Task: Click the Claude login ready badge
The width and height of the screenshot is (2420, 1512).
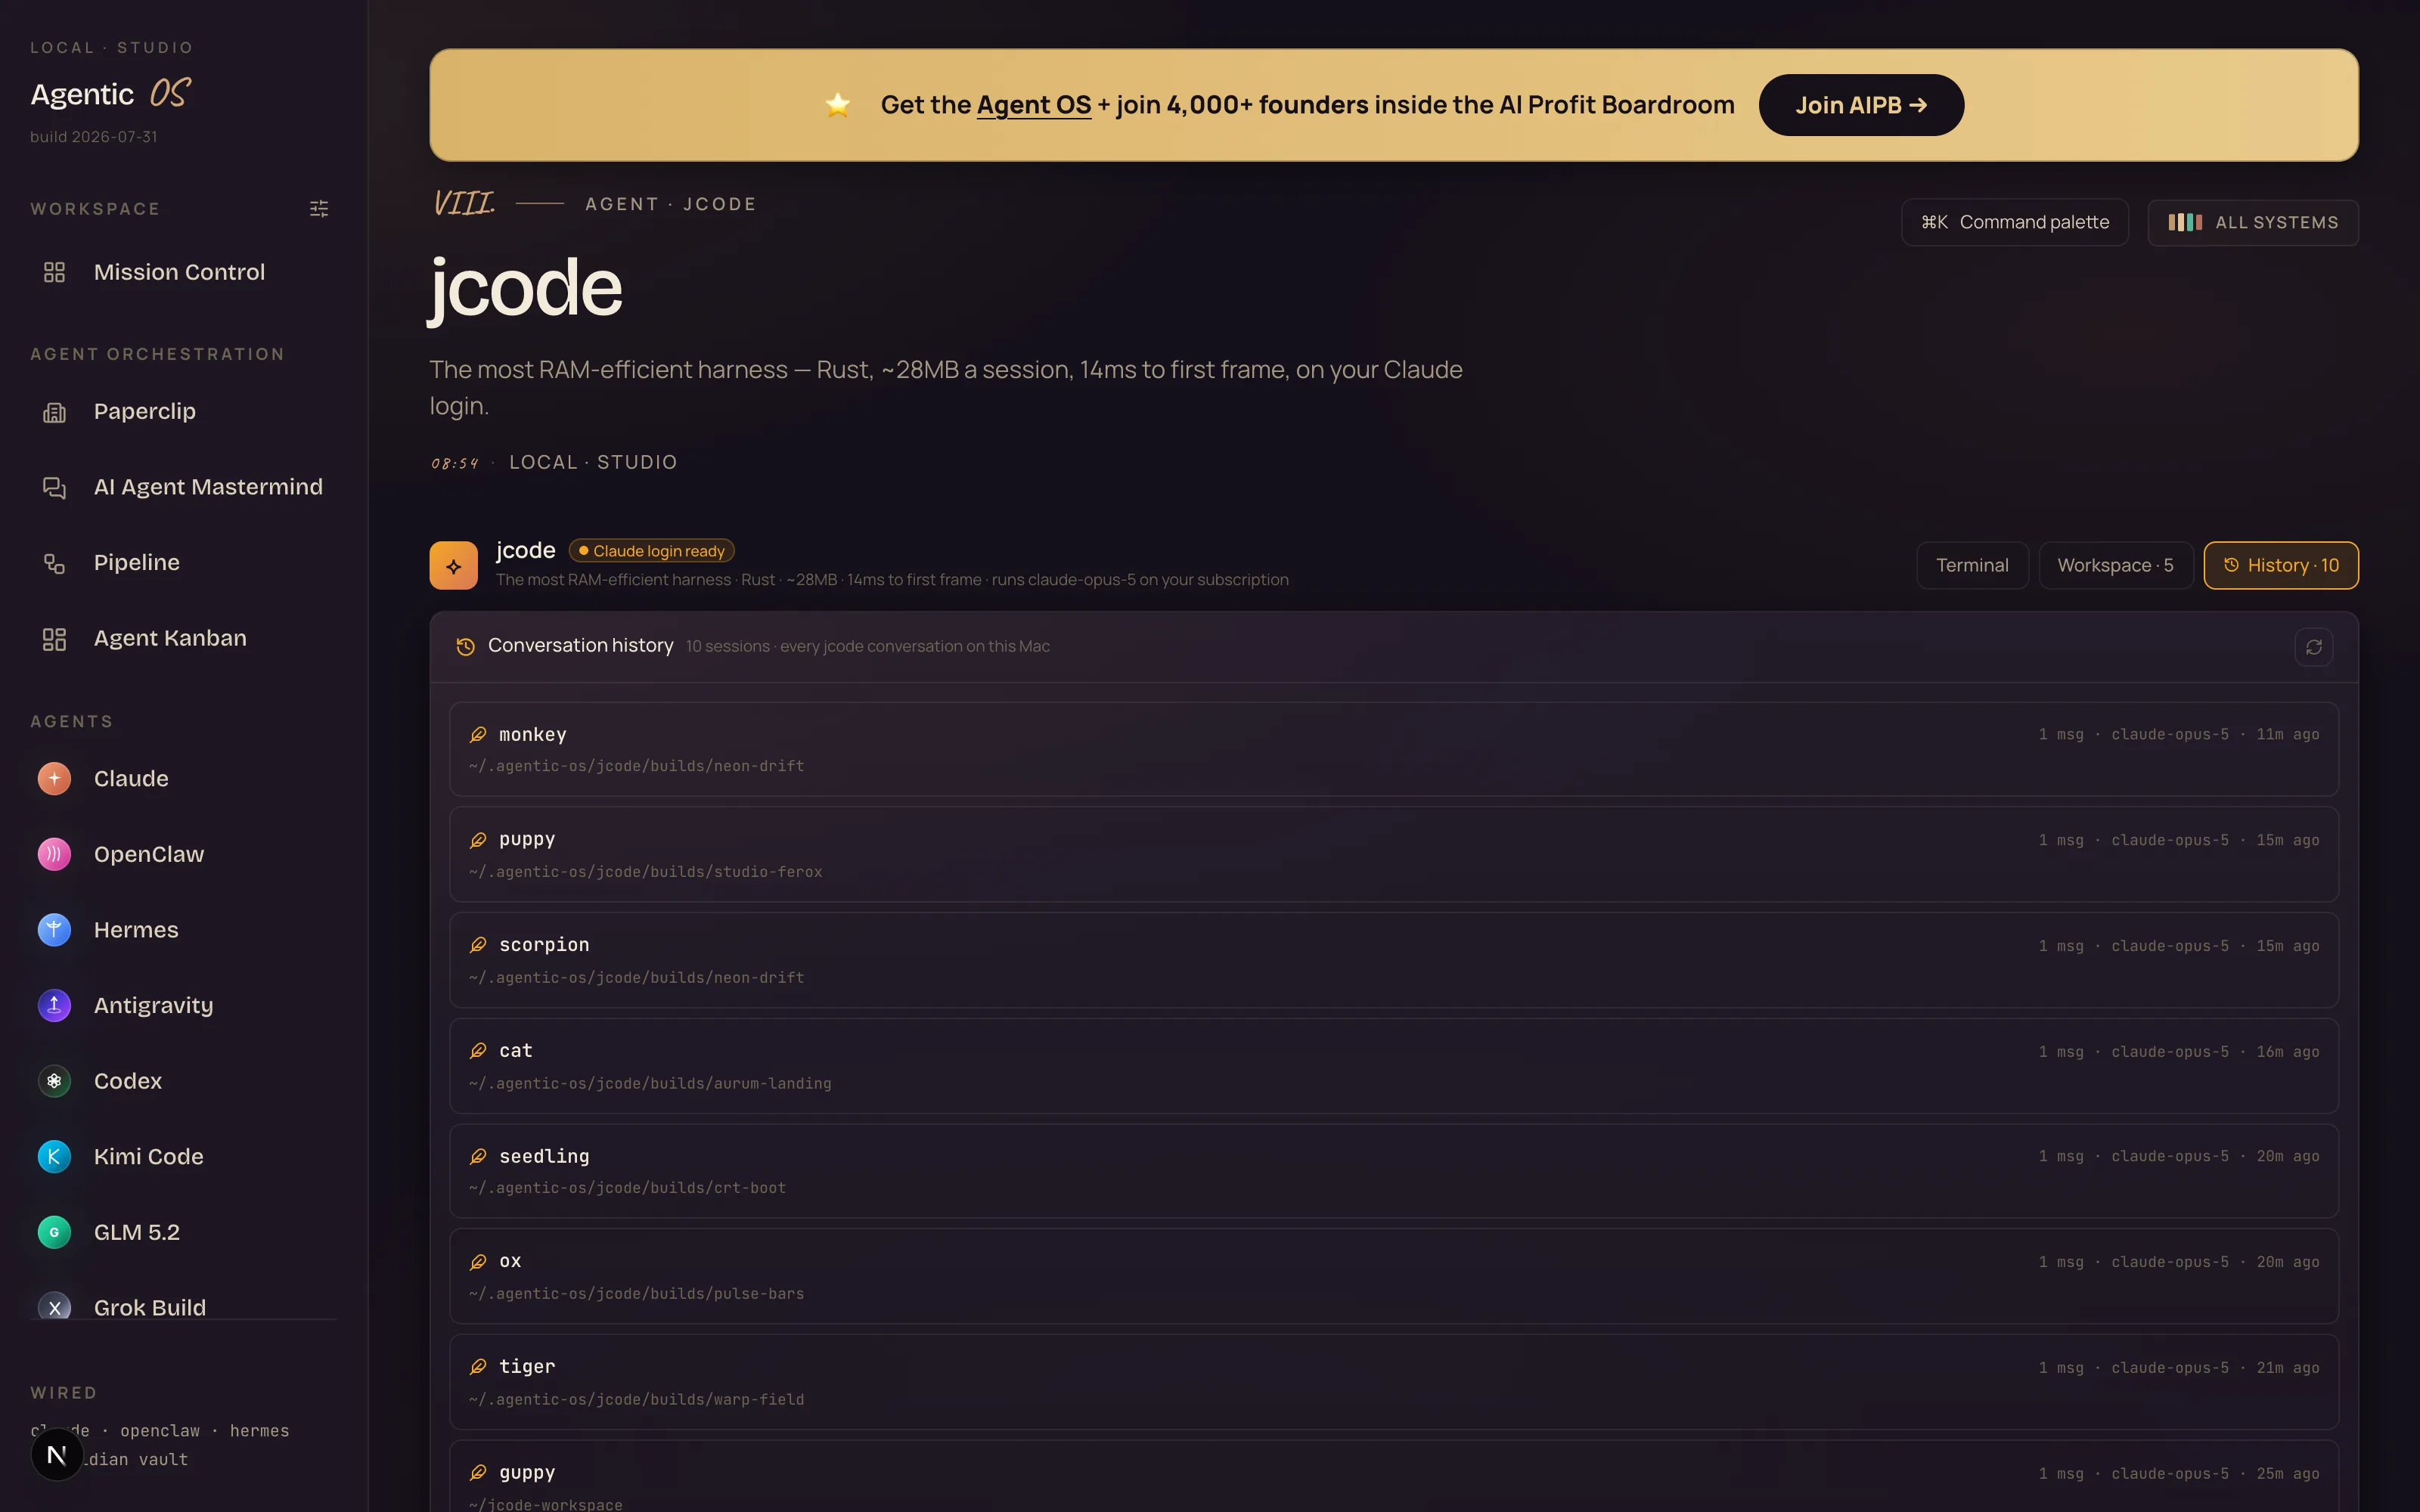Action: click(x=651, y=551)
